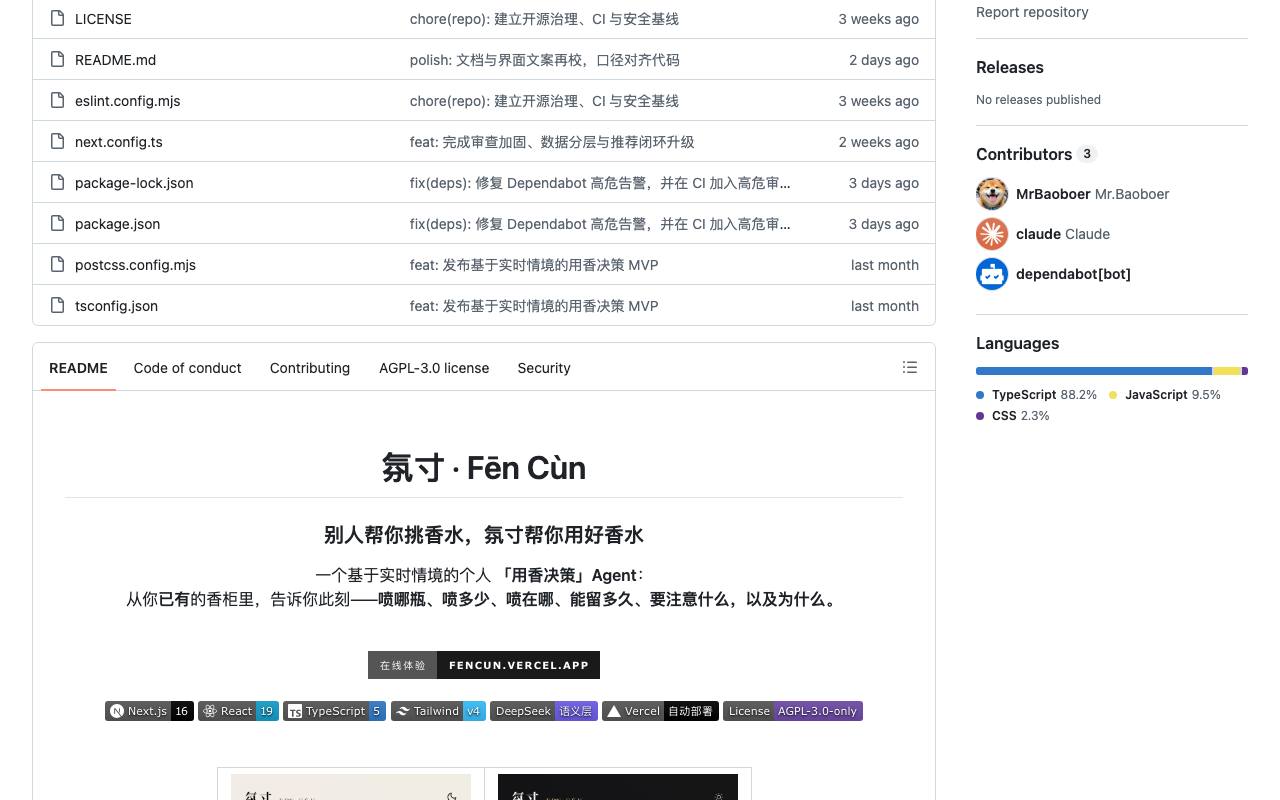Click the light theme screenshot thumbnail
1280x800 pixels.
pos(351,787)
